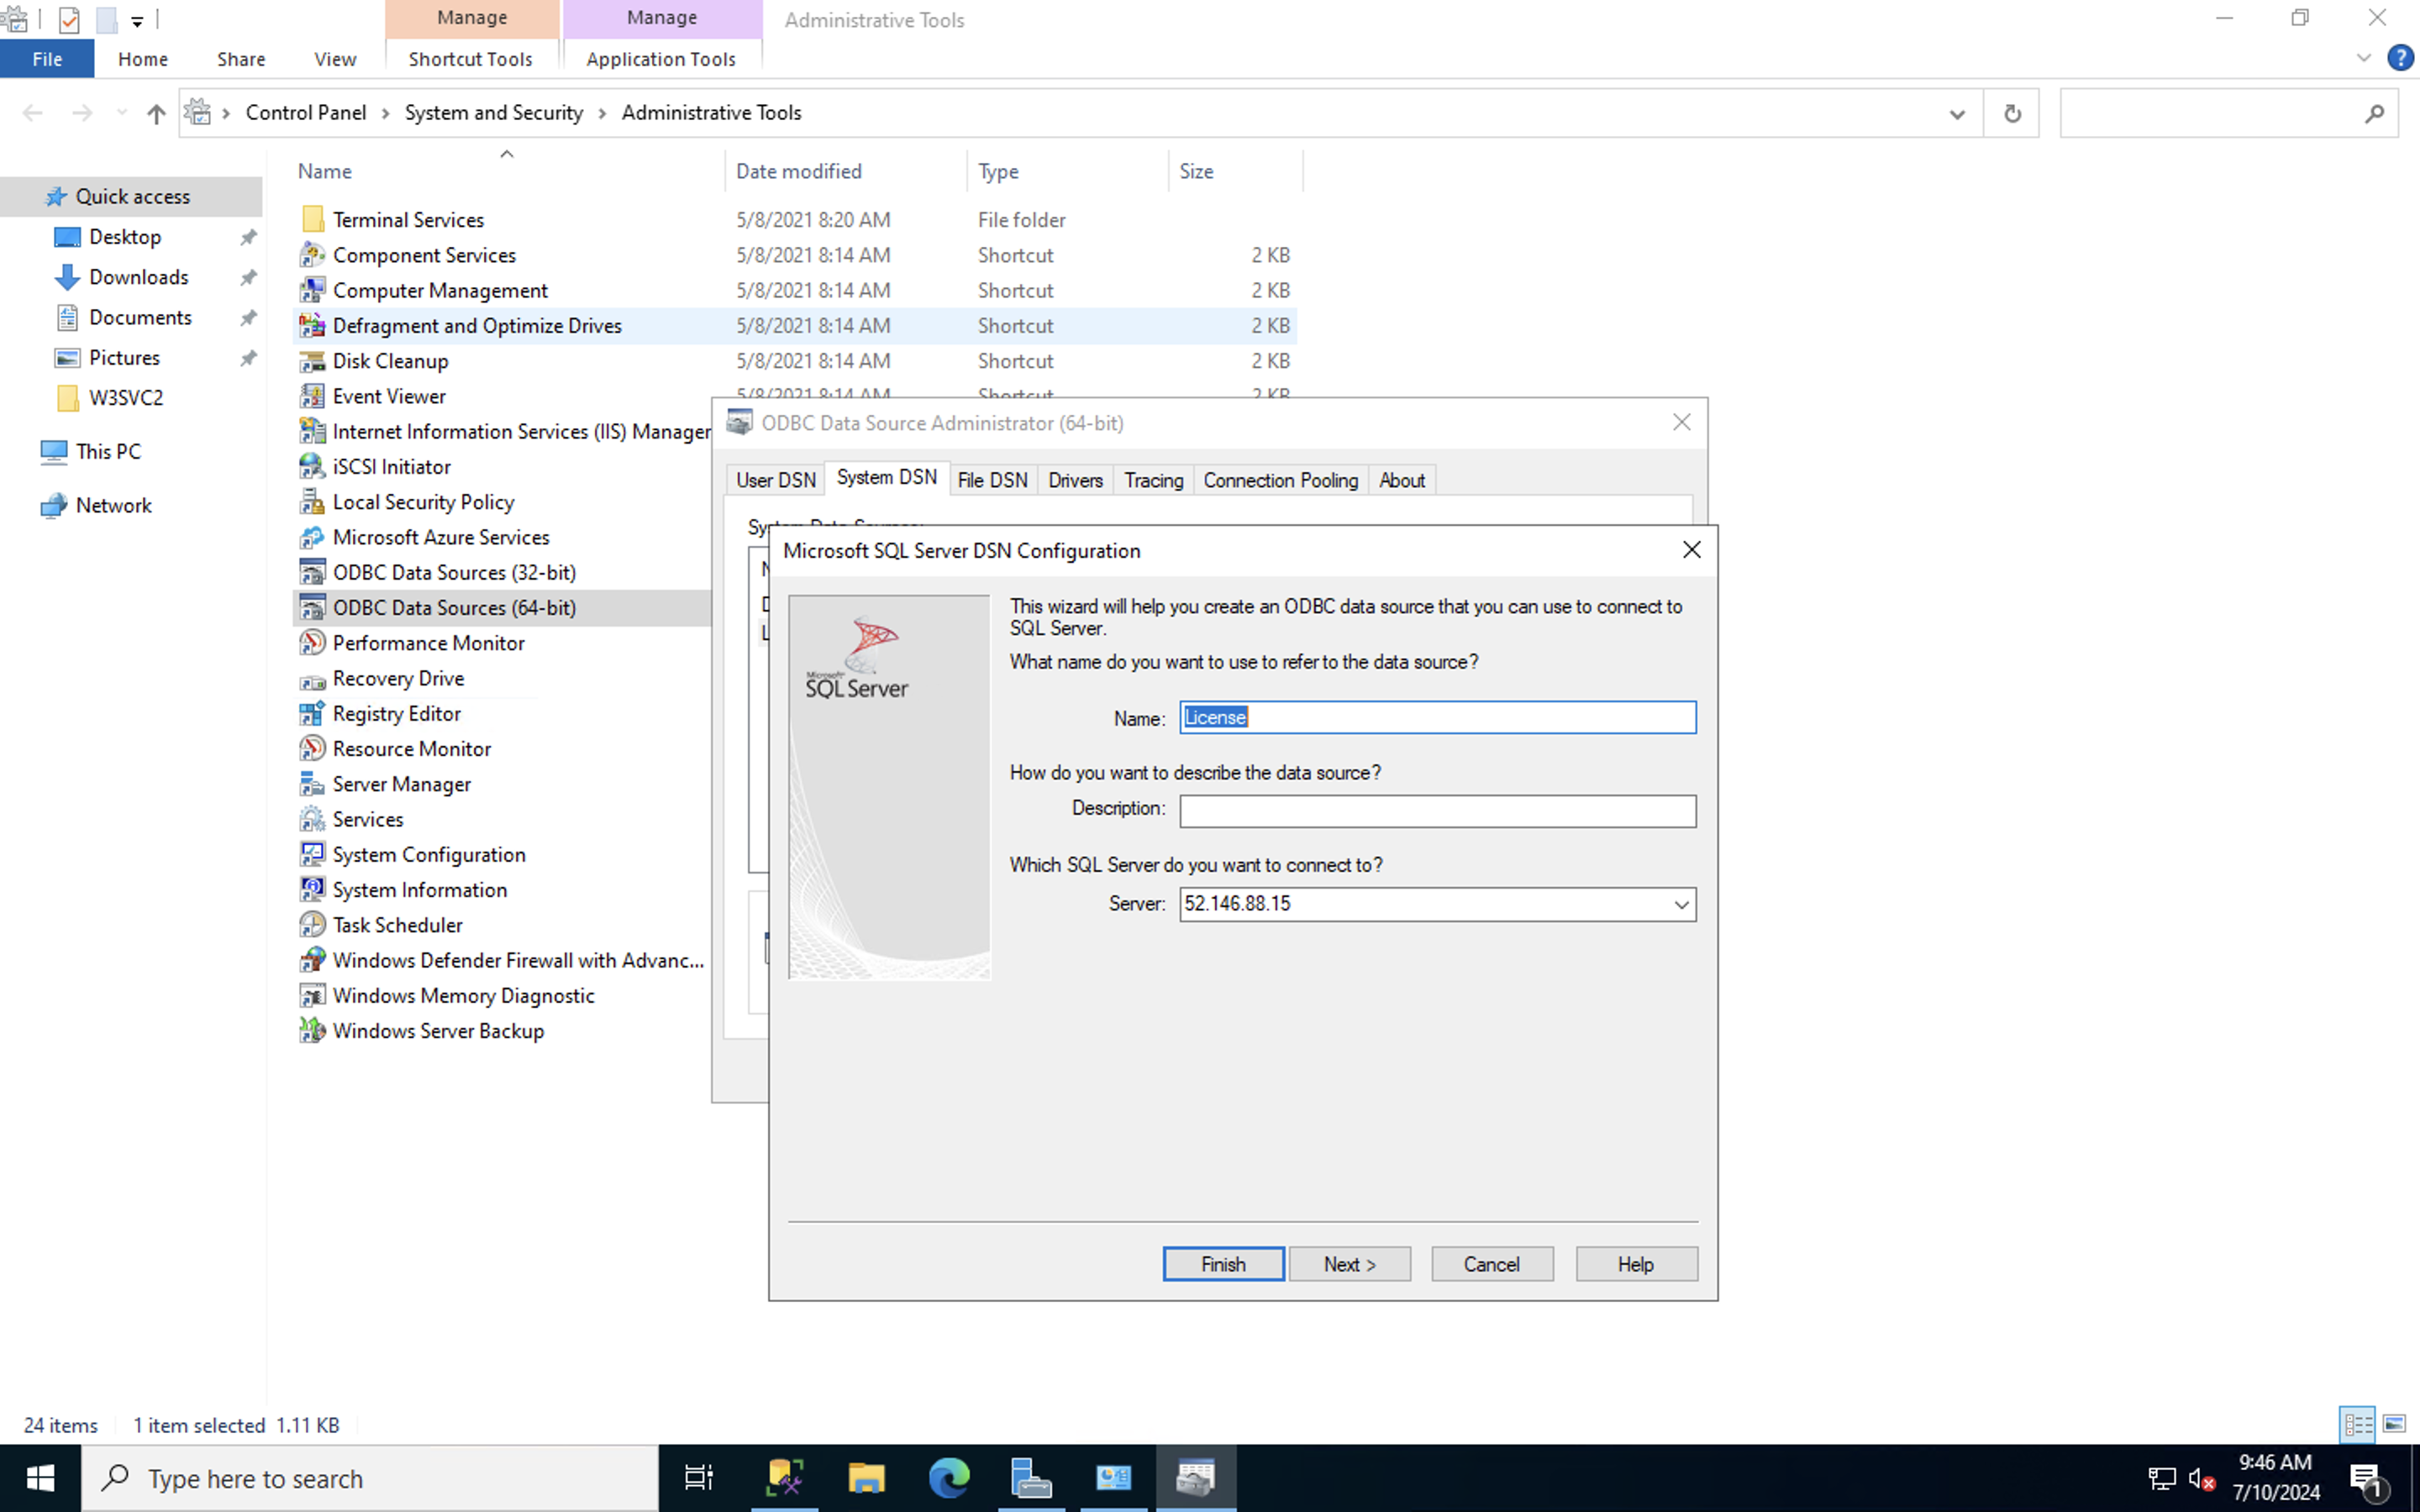Image resolution: width=2420 pixels, height=1512 pixels.
Task: Open the Registry Editor shortcut
Action: [396, 713]
